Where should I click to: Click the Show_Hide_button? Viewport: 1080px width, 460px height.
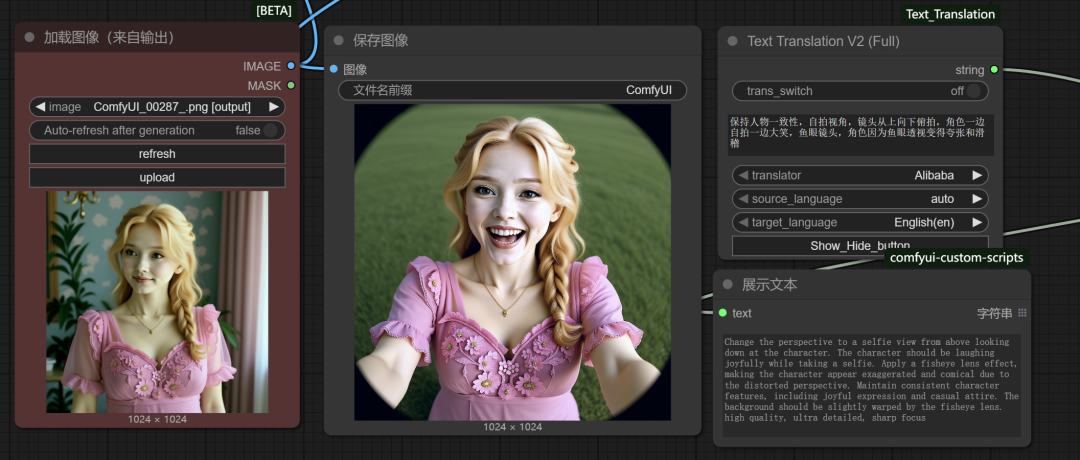[860, 246]
